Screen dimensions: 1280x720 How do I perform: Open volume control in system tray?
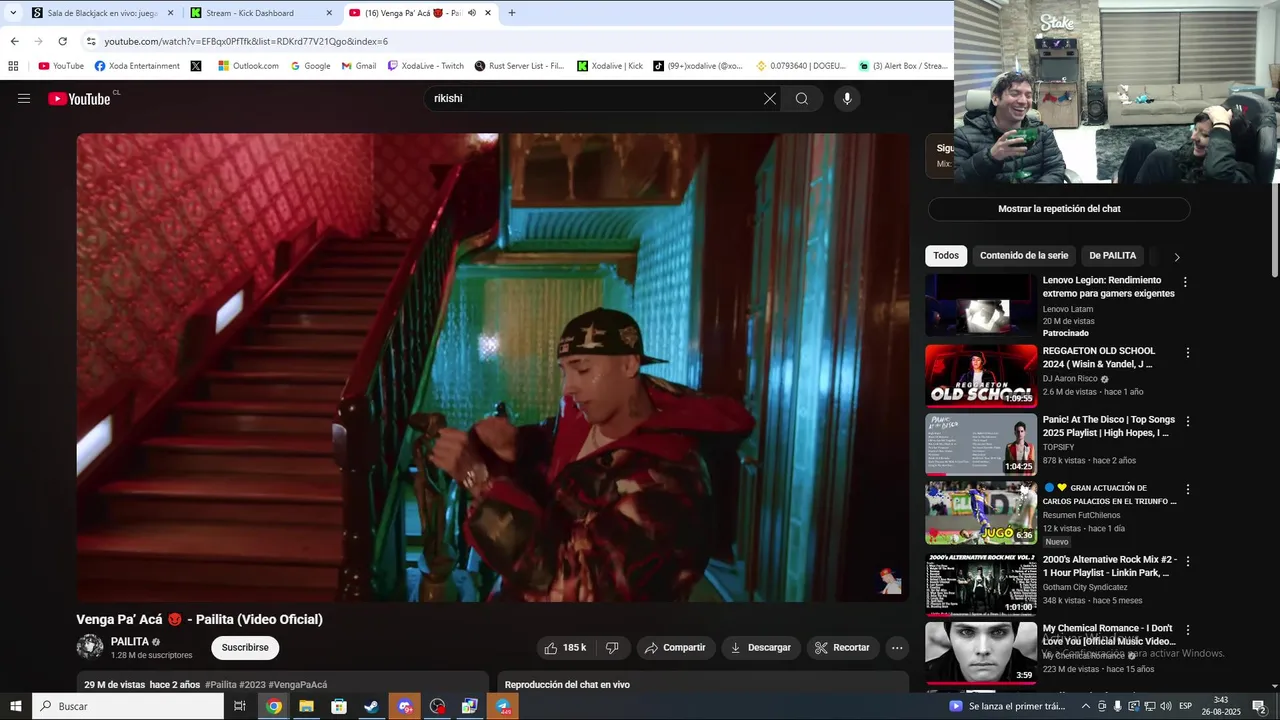(1166, 706)
